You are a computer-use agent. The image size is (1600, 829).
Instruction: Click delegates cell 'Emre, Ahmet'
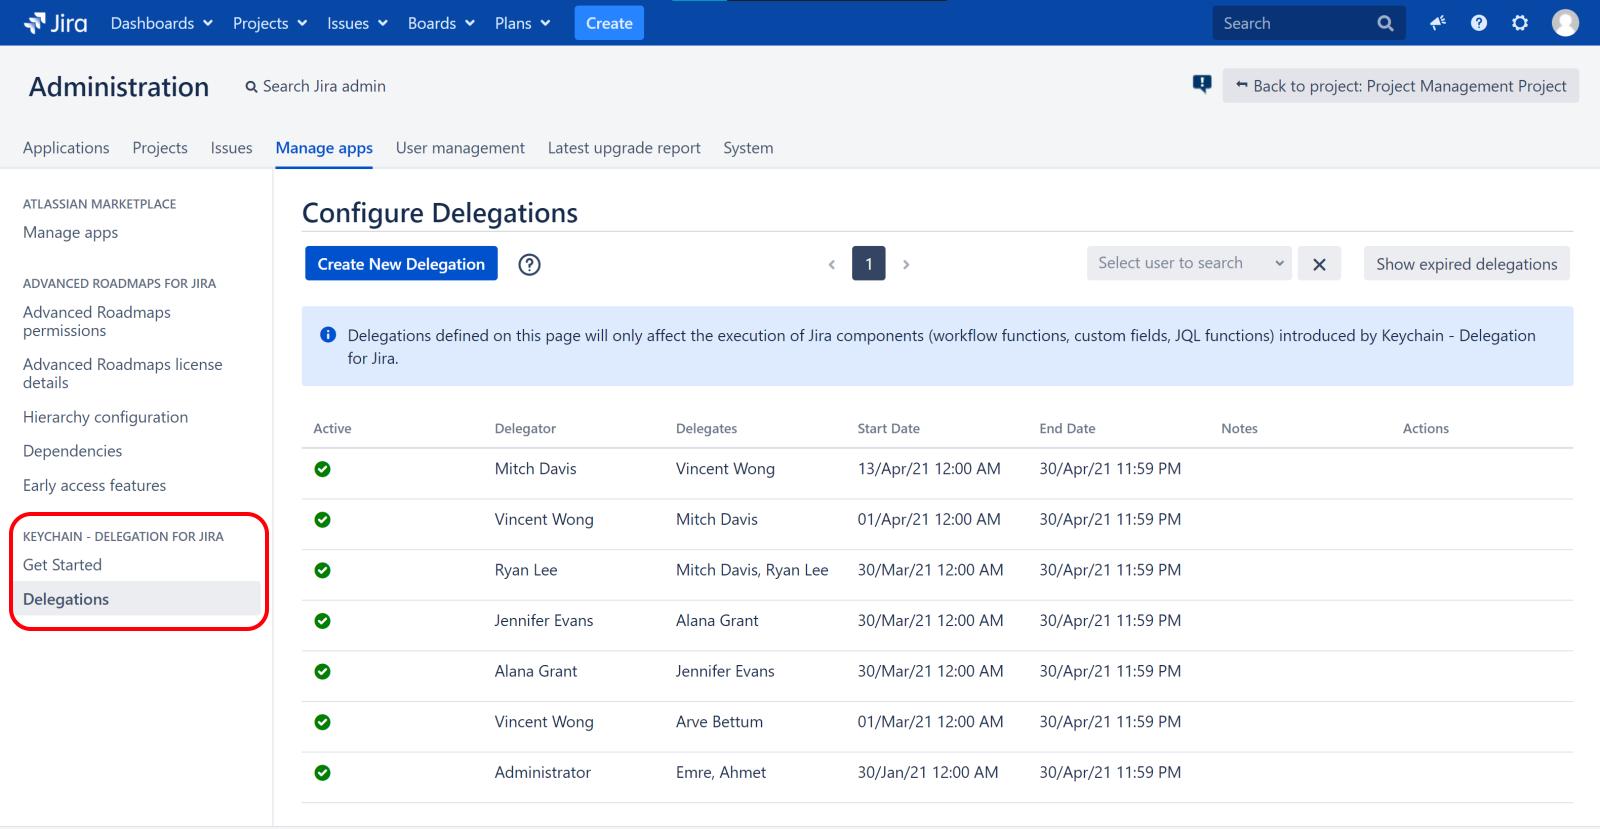coord(721,772)
